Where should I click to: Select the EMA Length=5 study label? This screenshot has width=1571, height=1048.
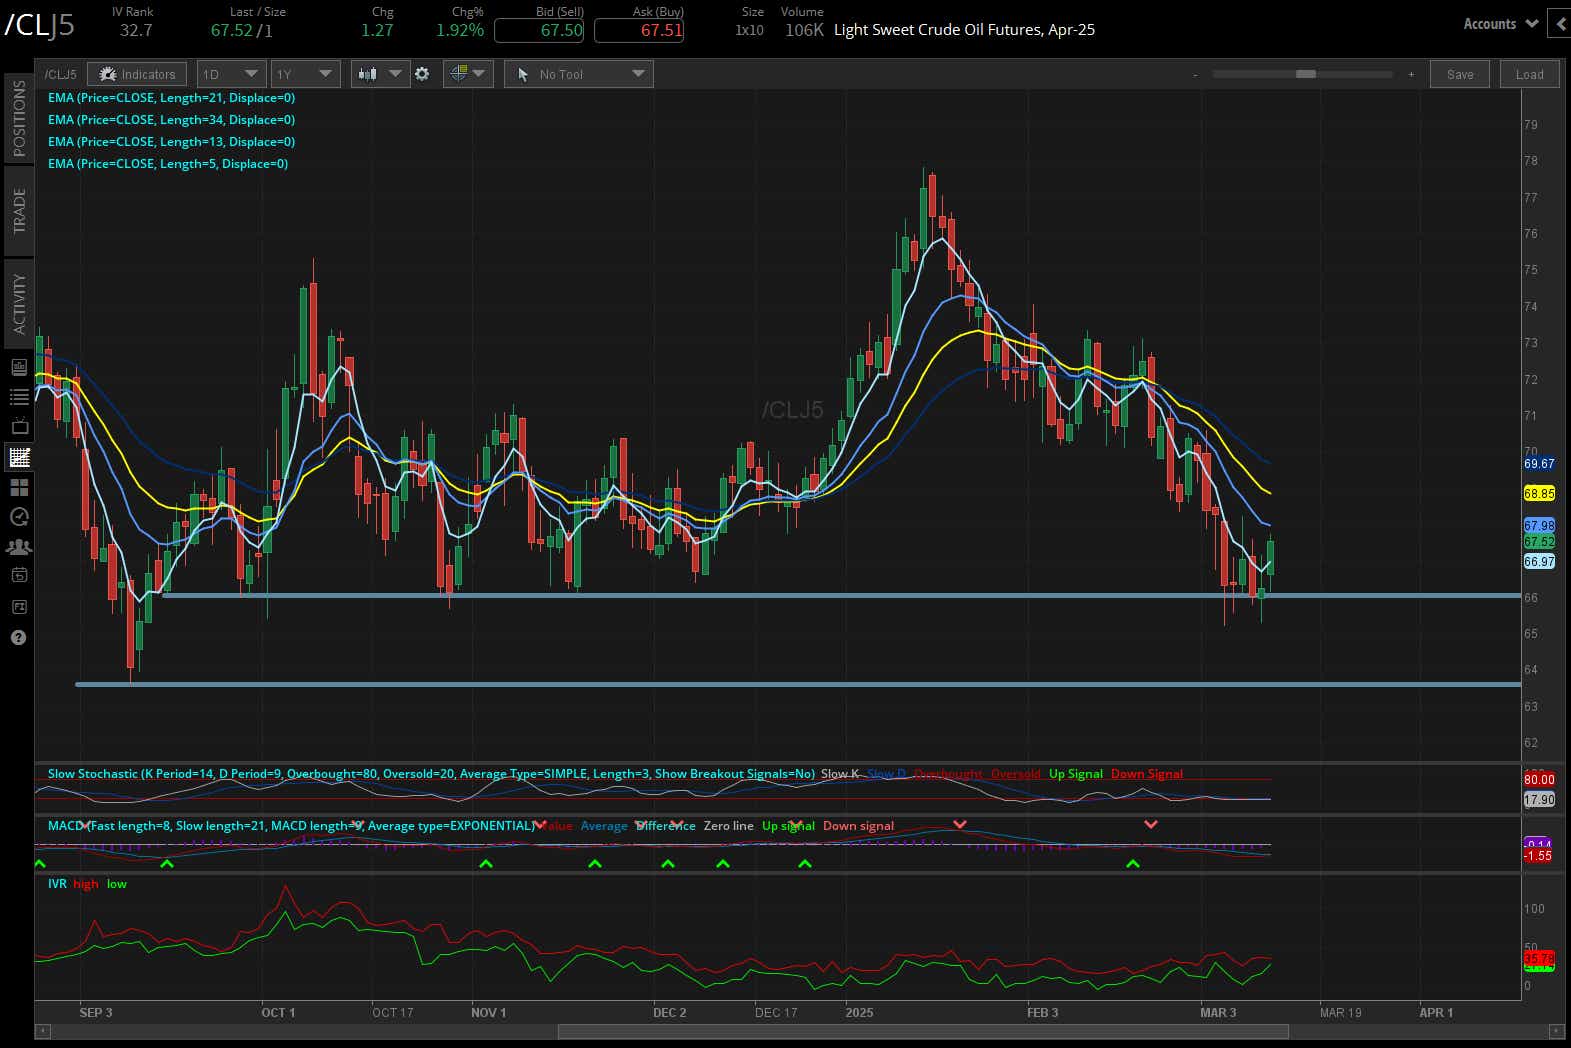[168, 164]
